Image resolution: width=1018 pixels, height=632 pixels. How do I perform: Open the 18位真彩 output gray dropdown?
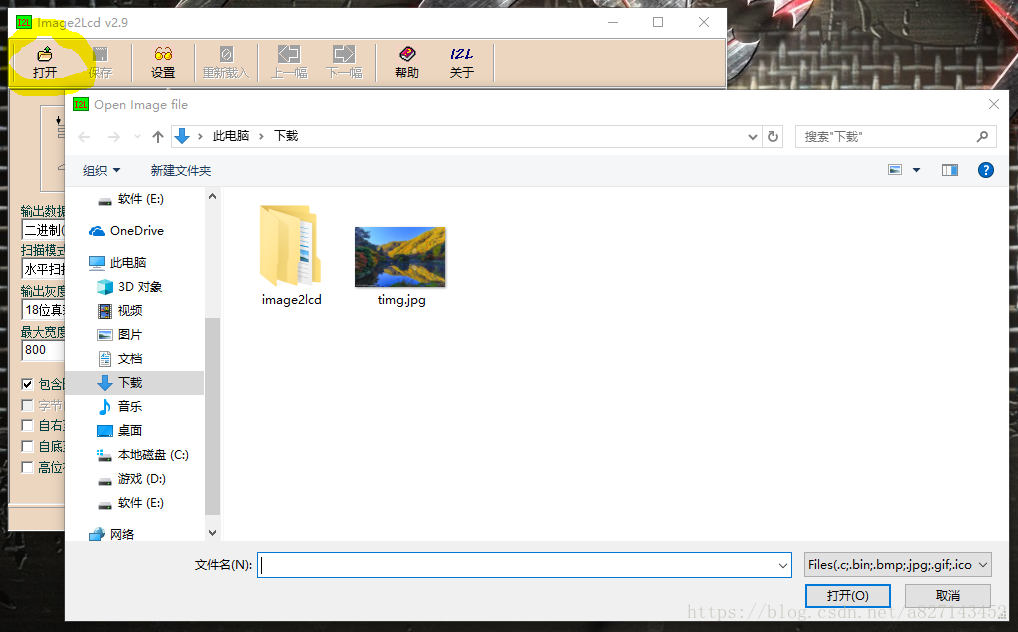click(x=44, y=310)
